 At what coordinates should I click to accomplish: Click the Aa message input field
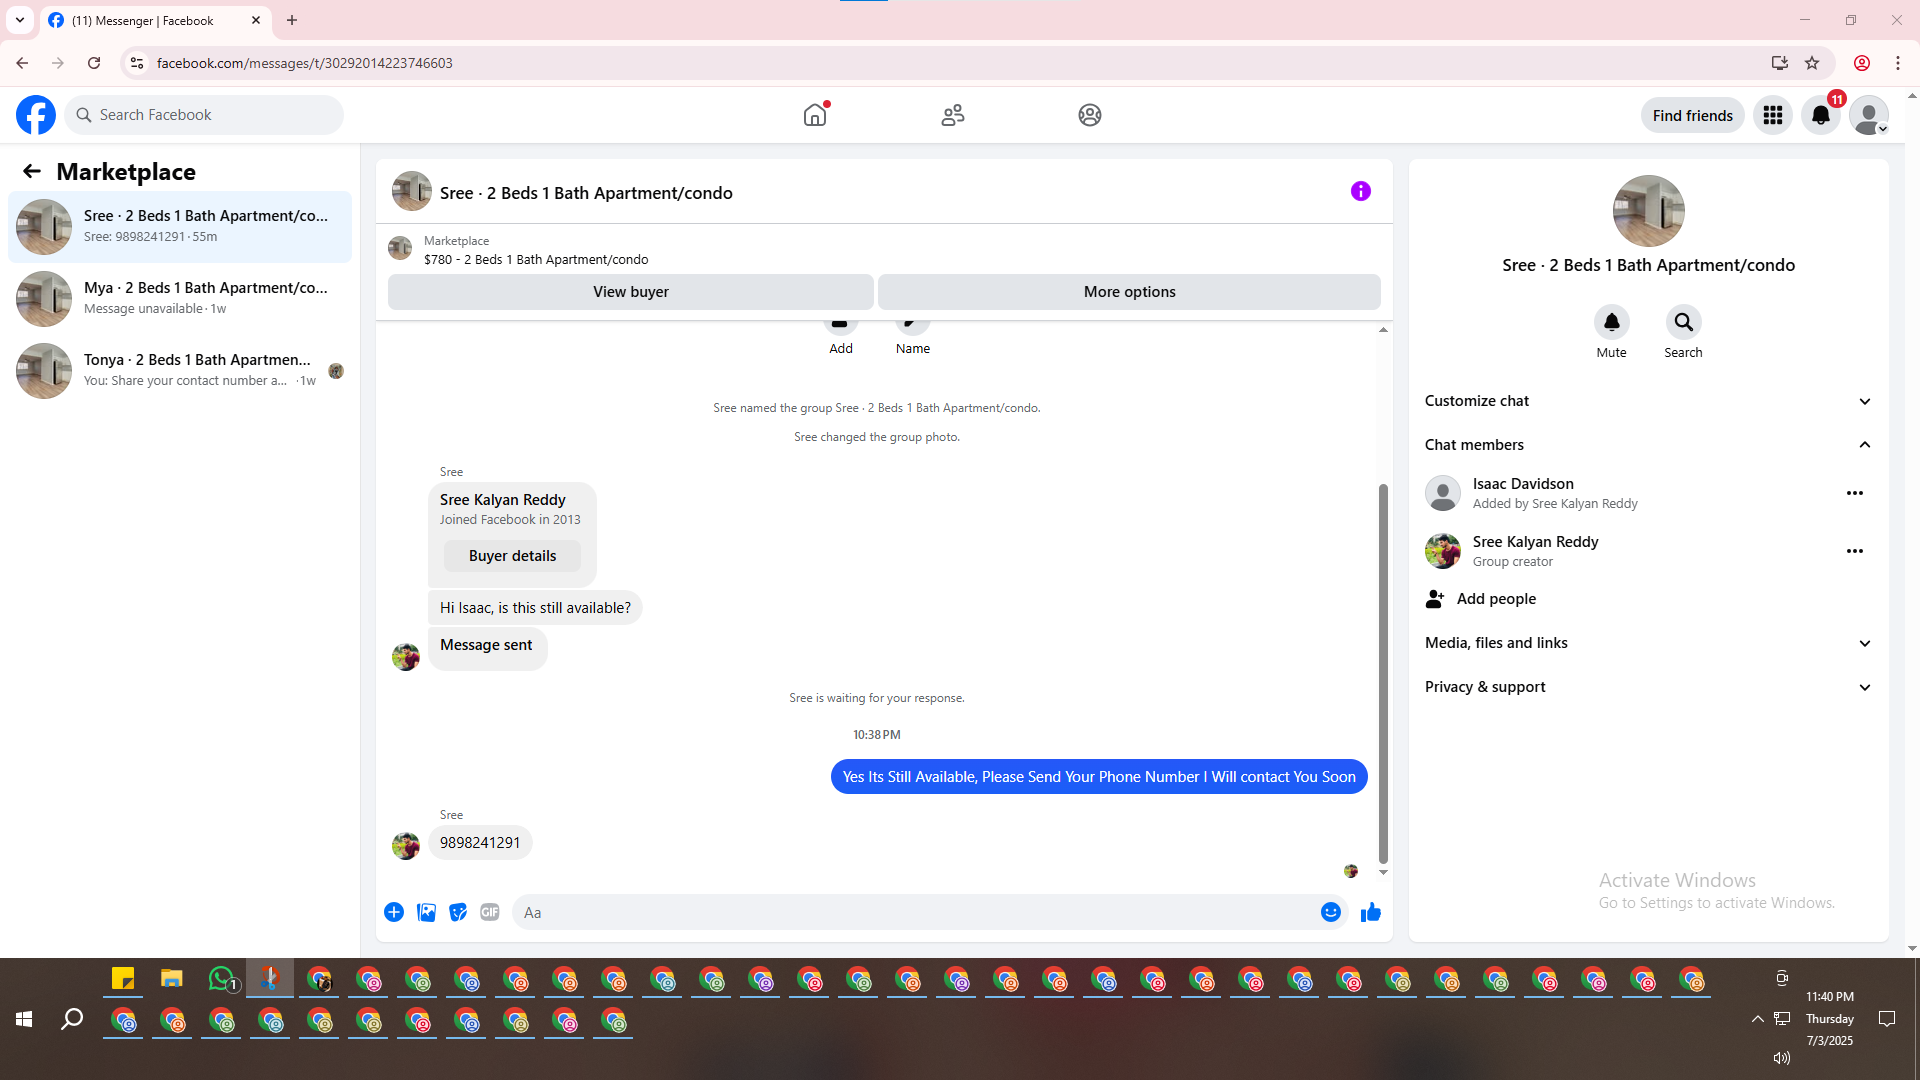point(910,912)
